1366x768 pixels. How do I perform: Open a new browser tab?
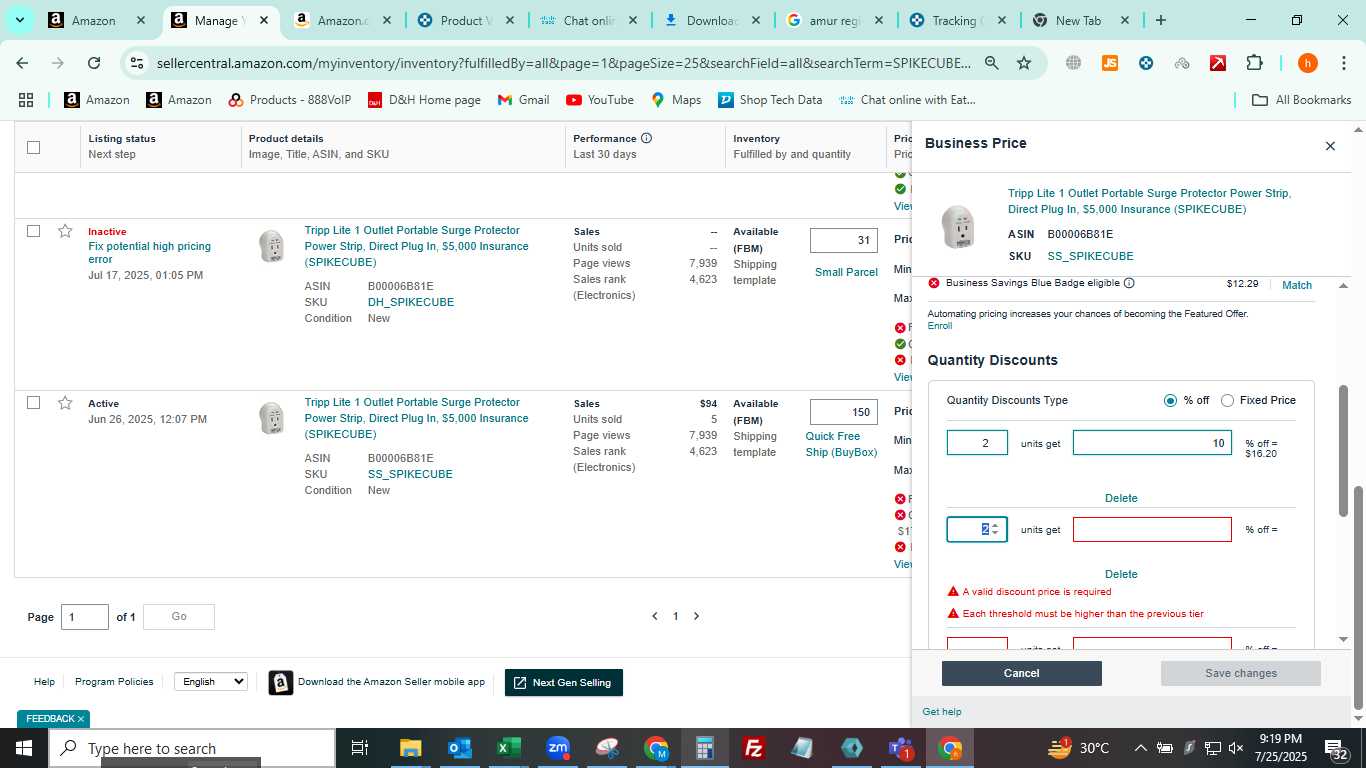1161,20
